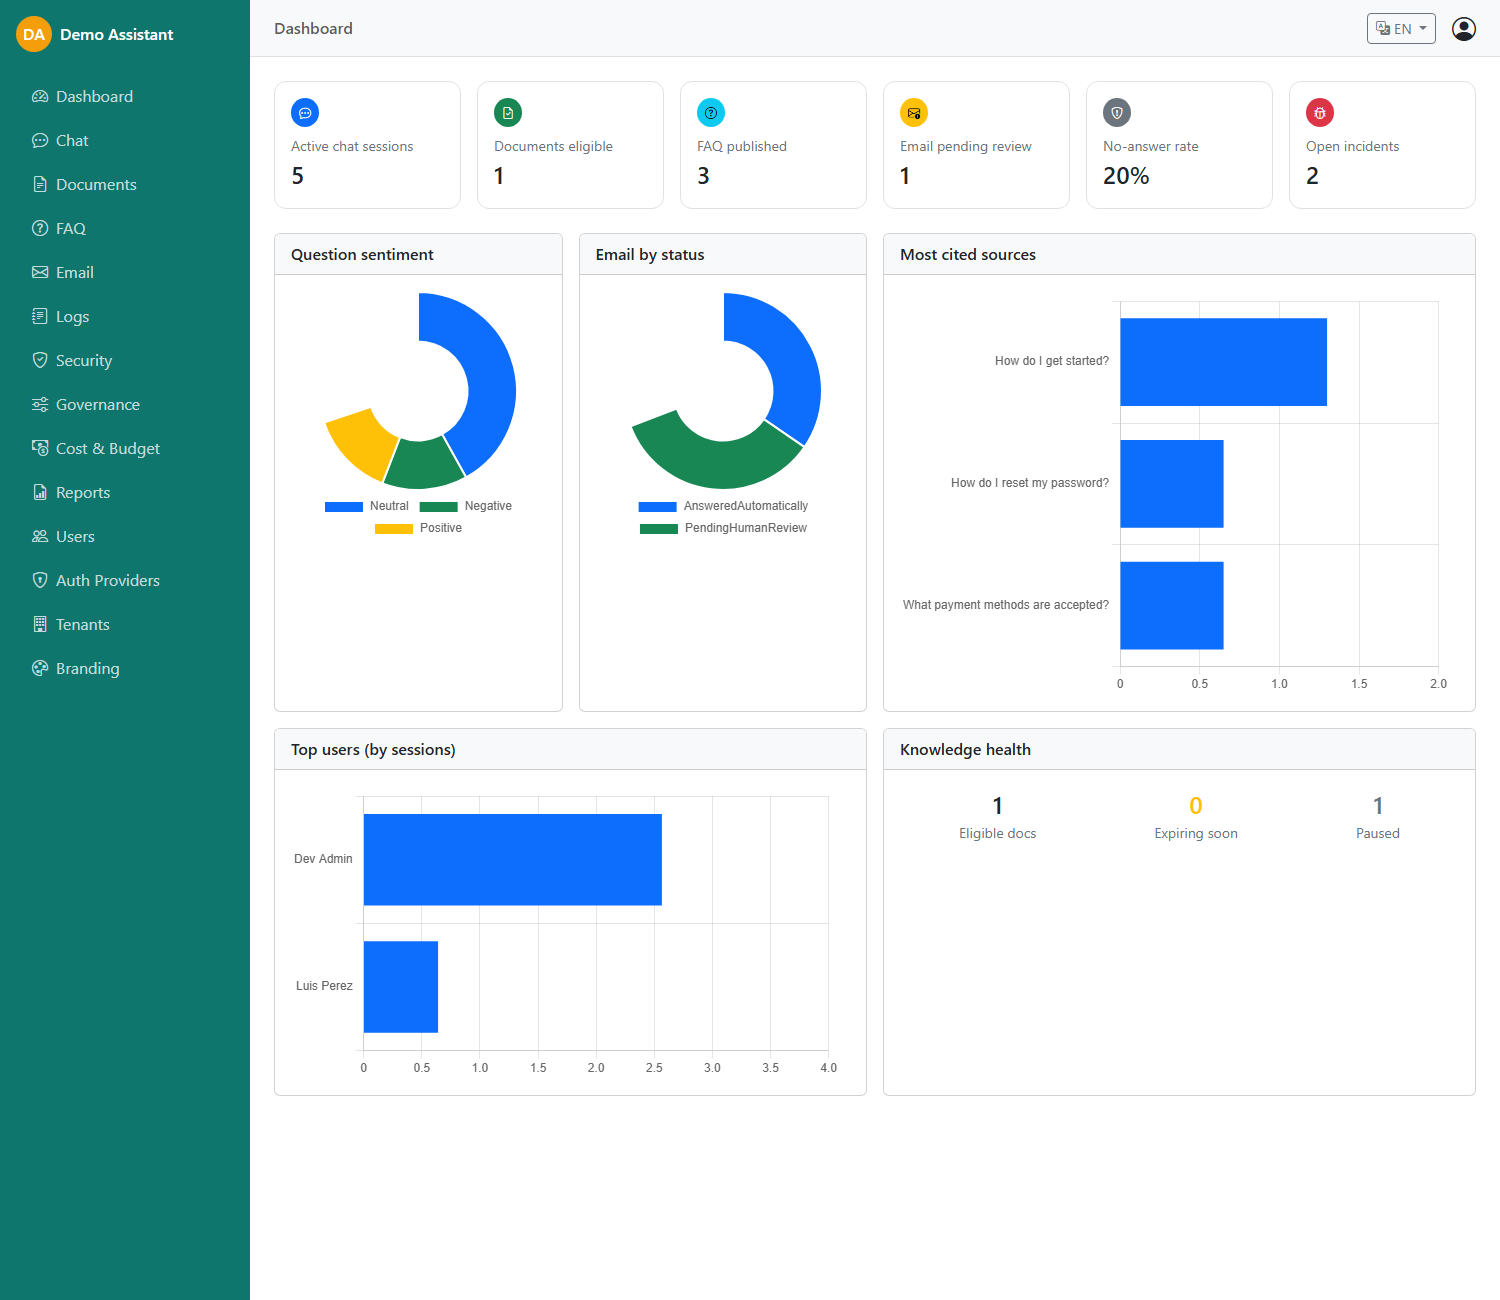Click the Paused count in Knowledge health
The width and height of the screenshot is (1500, 1300).
pos(1378,806)
